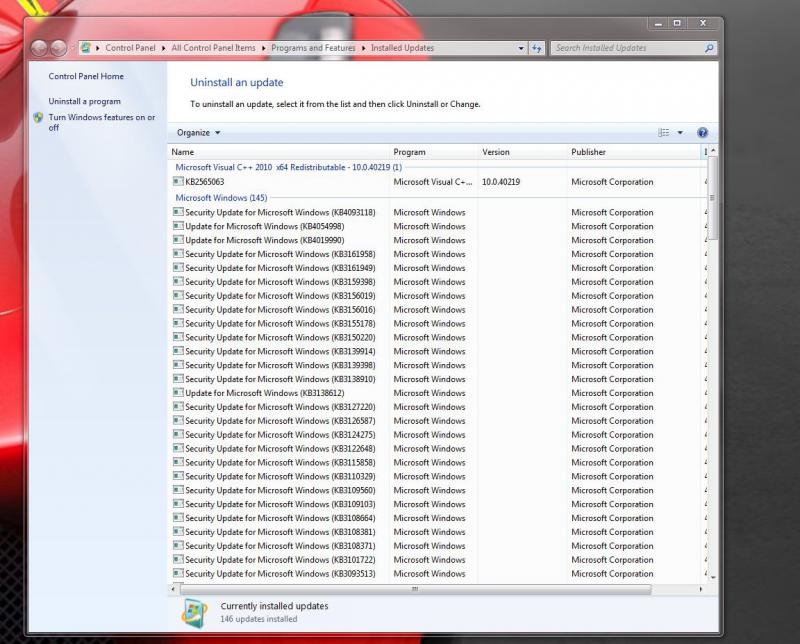Click the search magnifier icon
Screen dimensions: 800x644
[709, 48]
